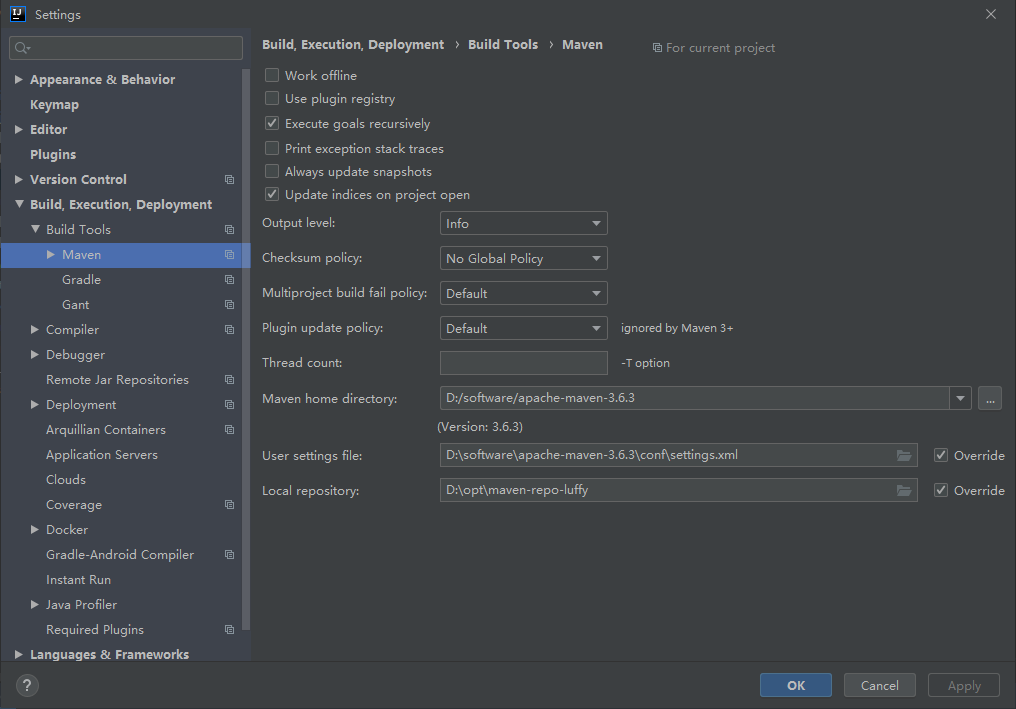Click project-level icon beside Gradle item
This screenshot has height=709, width=1016.
tap(229, 280)
